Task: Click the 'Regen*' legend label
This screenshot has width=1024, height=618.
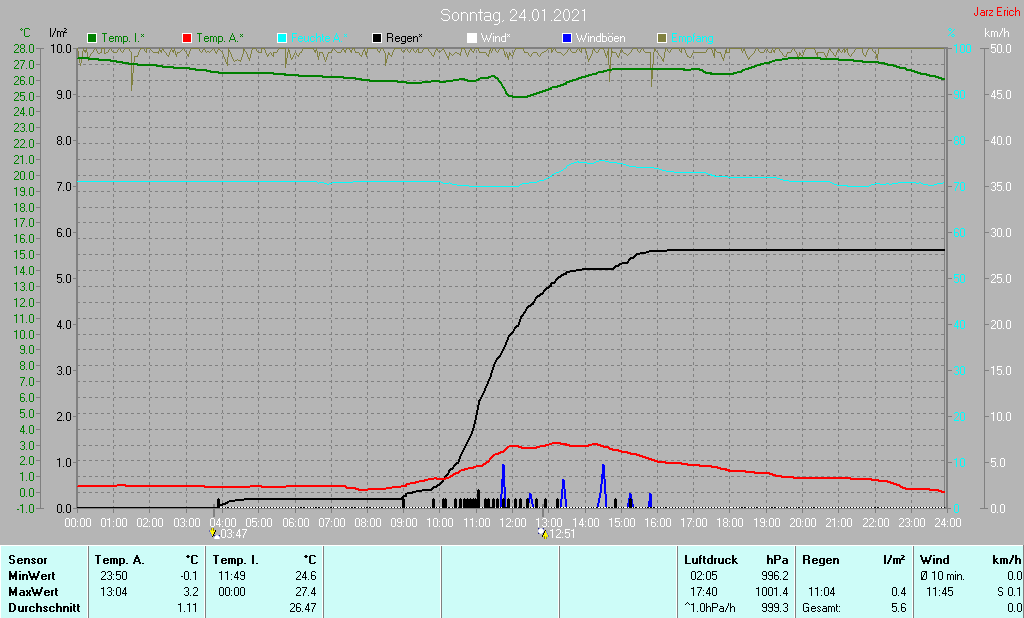Action: click(x=404, y=39)
